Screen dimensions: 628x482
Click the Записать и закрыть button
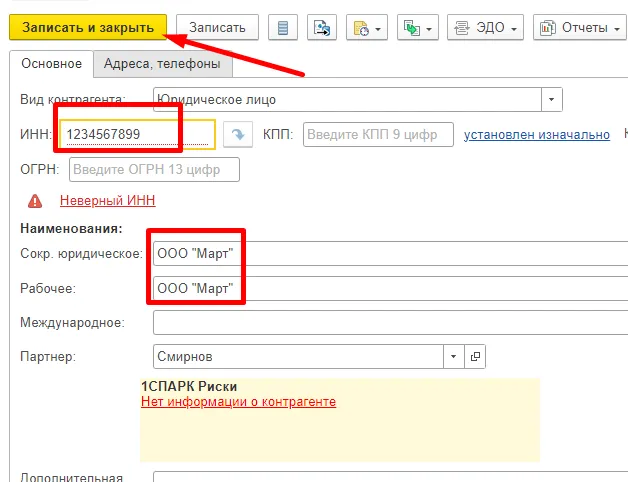(x=88, y=27)
